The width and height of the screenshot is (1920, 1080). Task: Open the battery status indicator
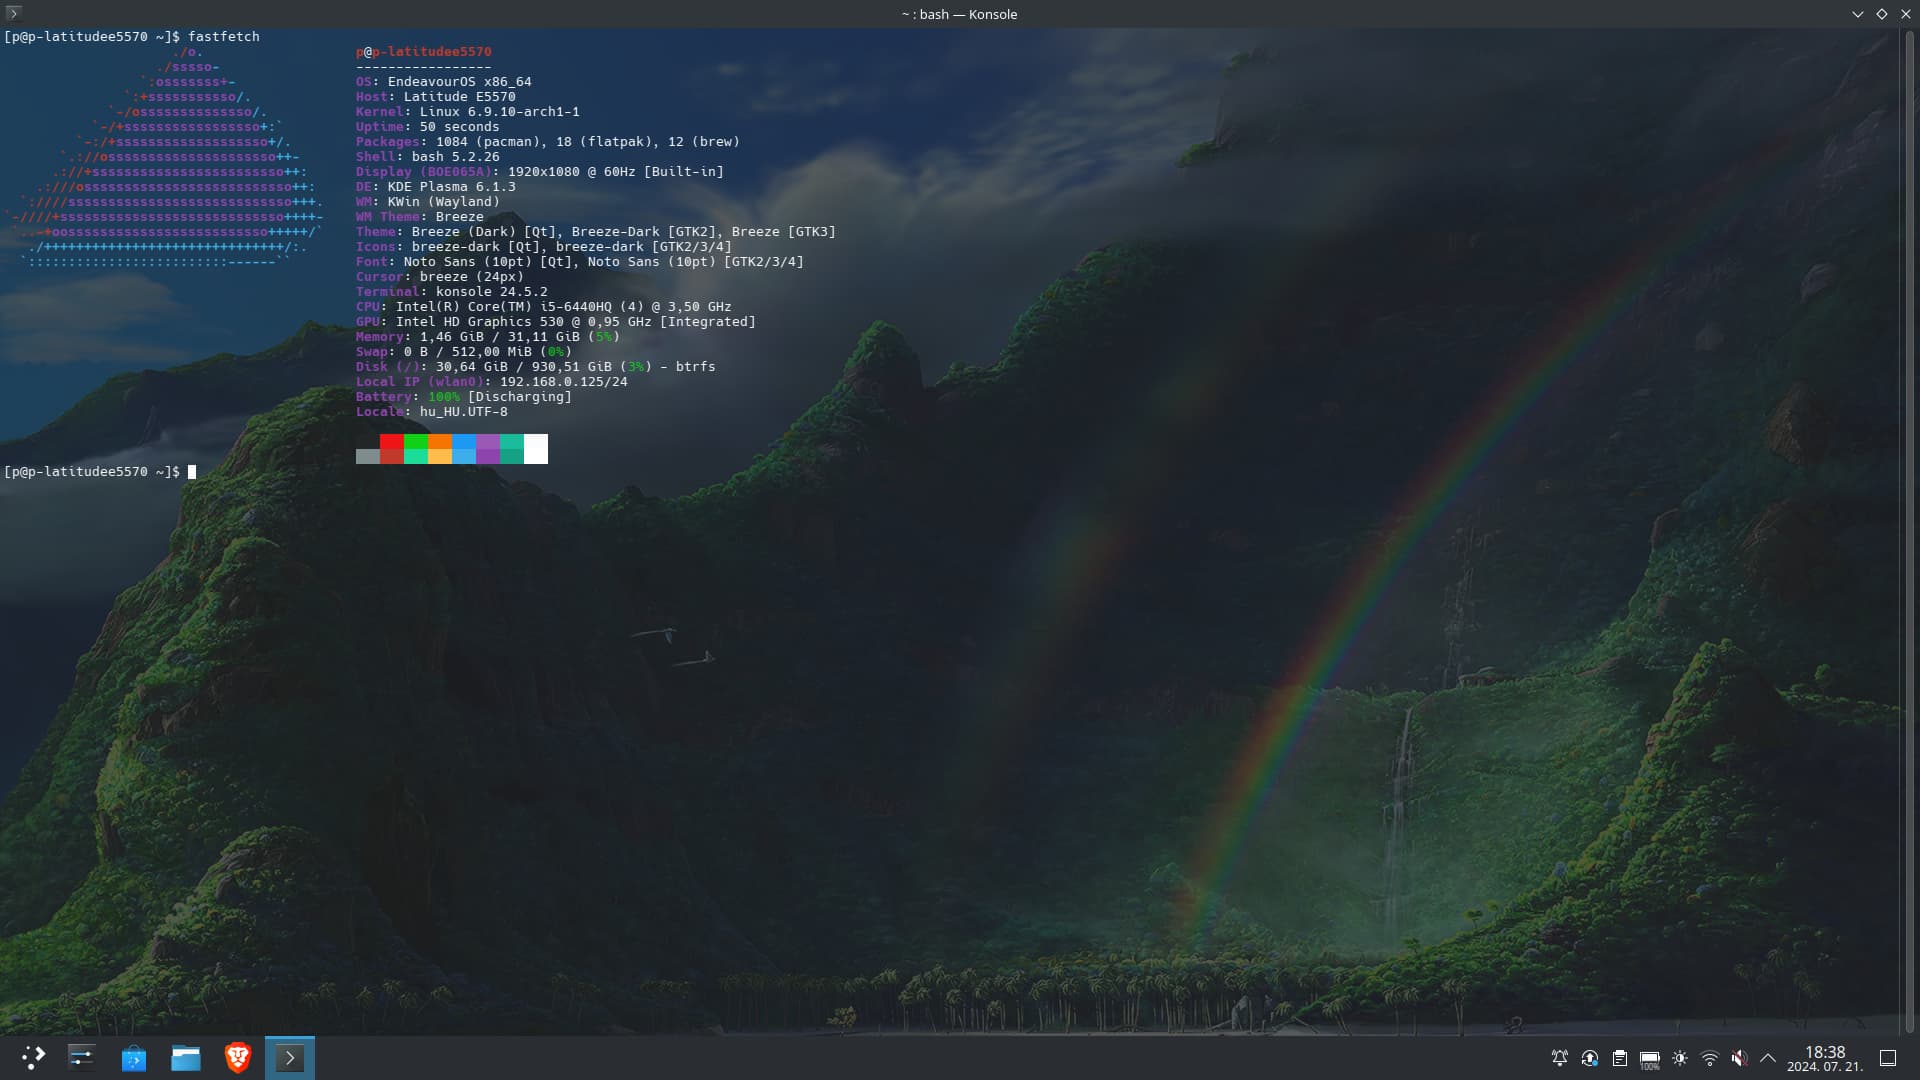tap(1649, 1058)
